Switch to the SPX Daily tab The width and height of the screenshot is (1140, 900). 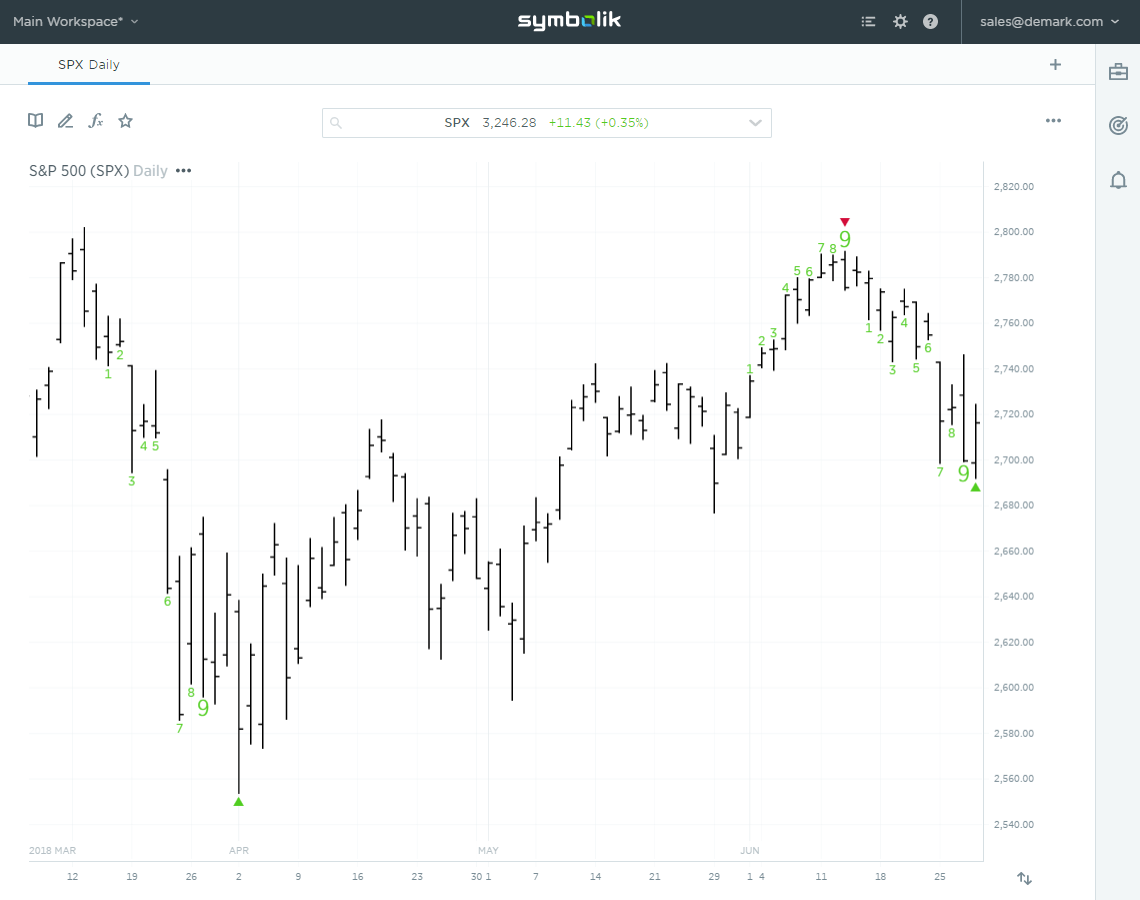[x=89, y=62]
